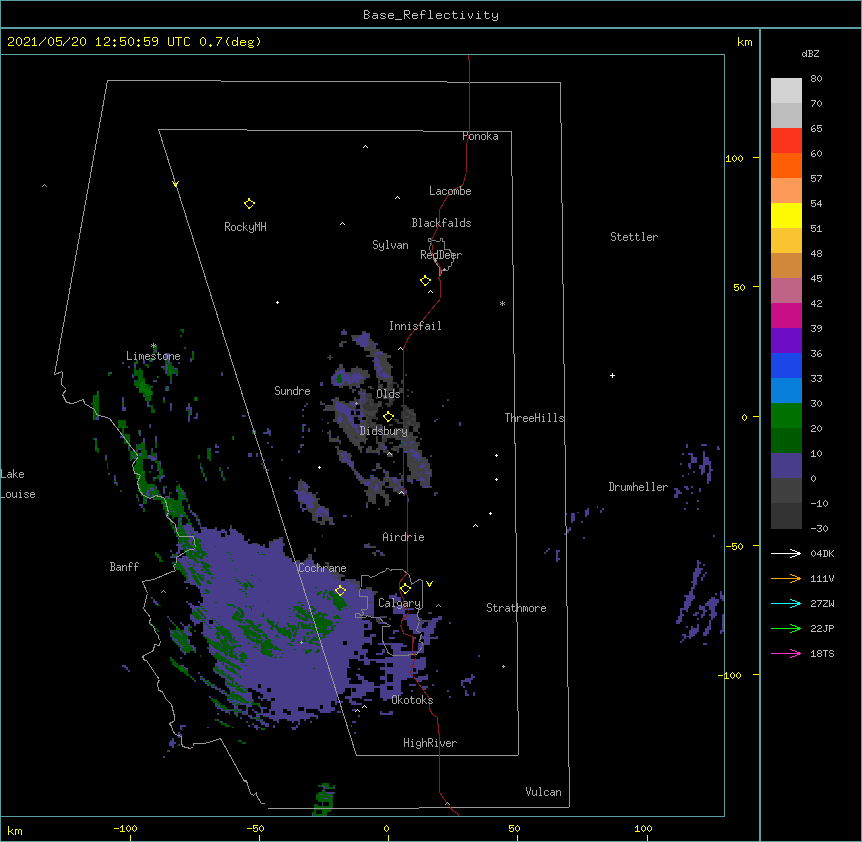The image size is (862, 842).
Task: Click the HighRiver label
Action: tap(430, 743)
